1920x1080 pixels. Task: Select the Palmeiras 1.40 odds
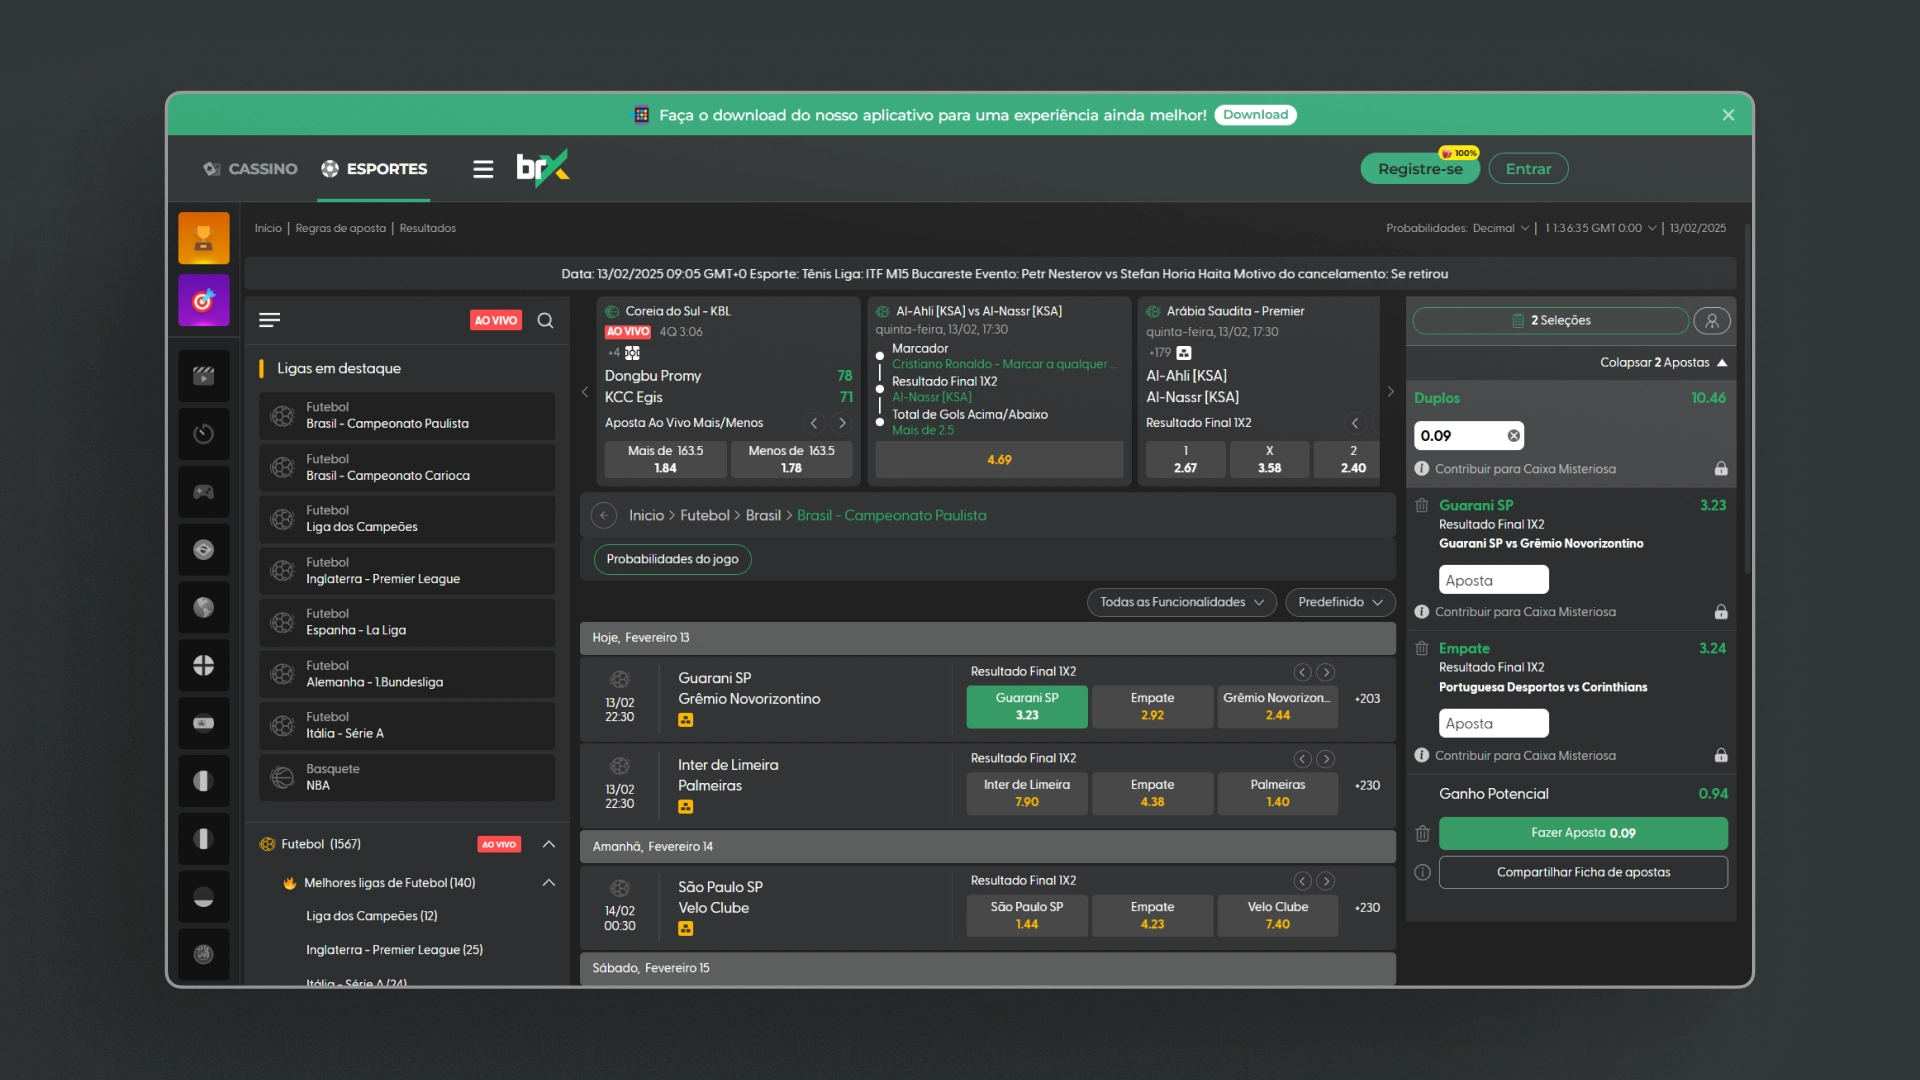(1277, 793)
